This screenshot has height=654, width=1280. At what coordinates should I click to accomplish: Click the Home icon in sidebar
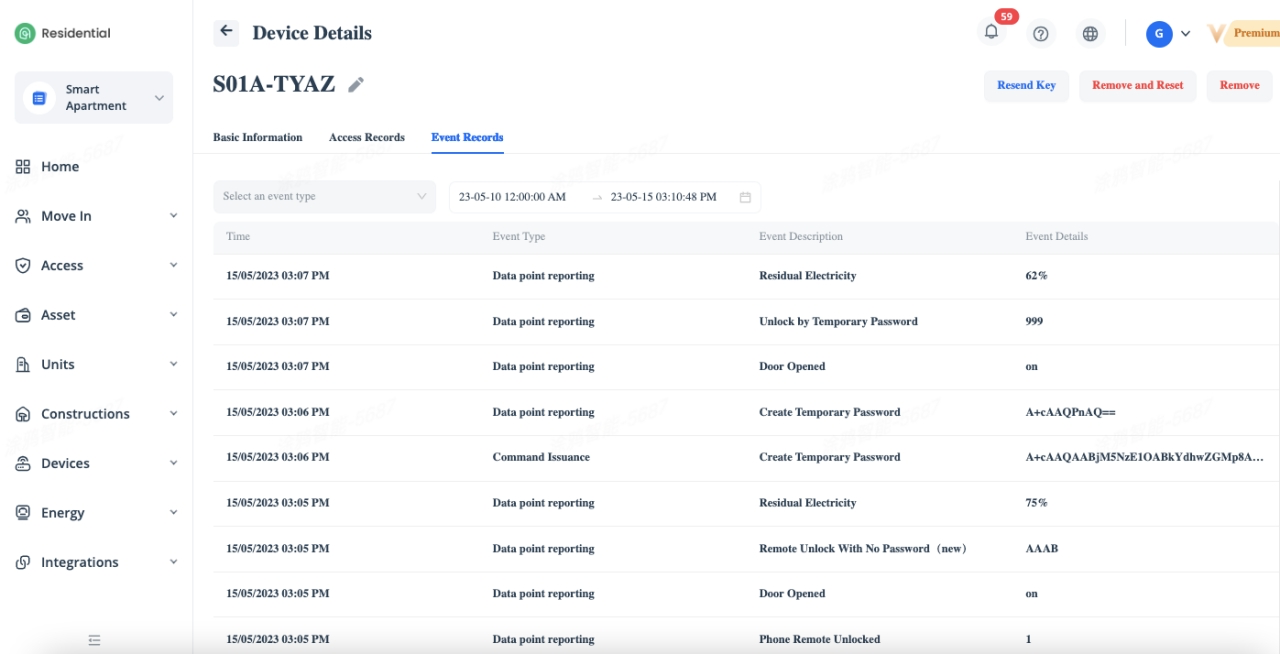tap(23, 167)
